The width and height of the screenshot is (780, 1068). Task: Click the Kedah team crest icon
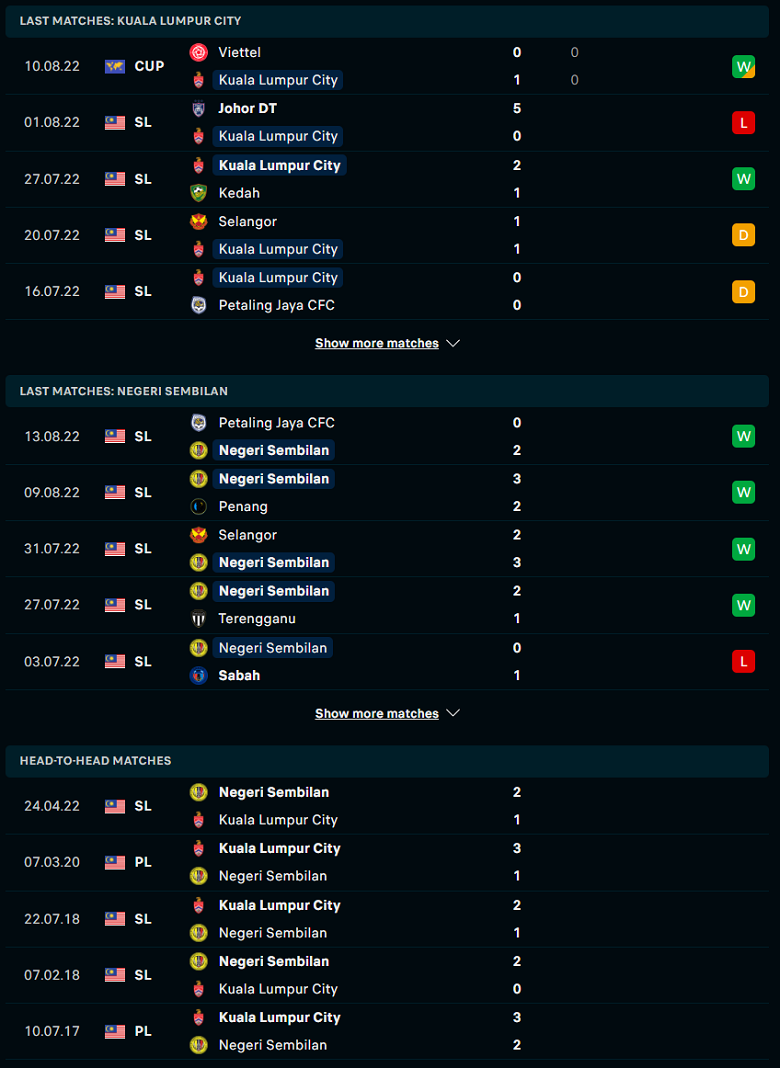(x=199, y=193)
